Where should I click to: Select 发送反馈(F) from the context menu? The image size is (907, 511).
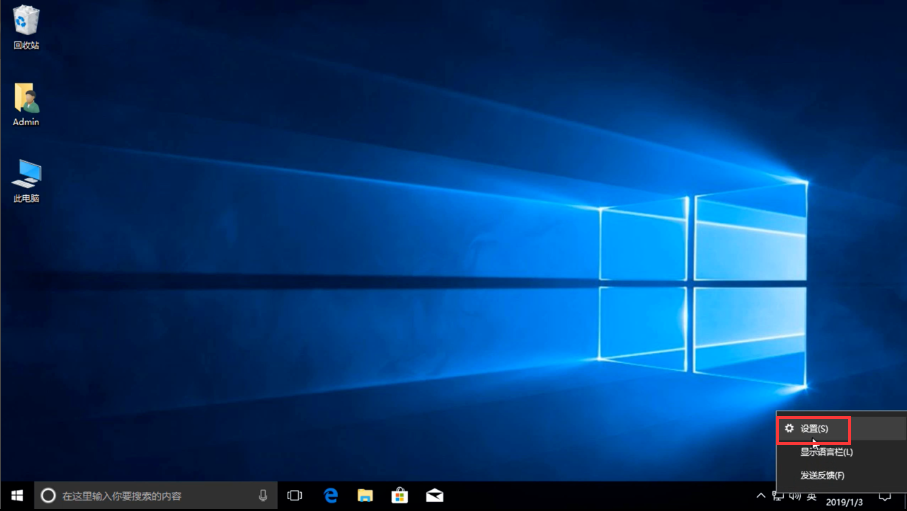coord(822,475)
